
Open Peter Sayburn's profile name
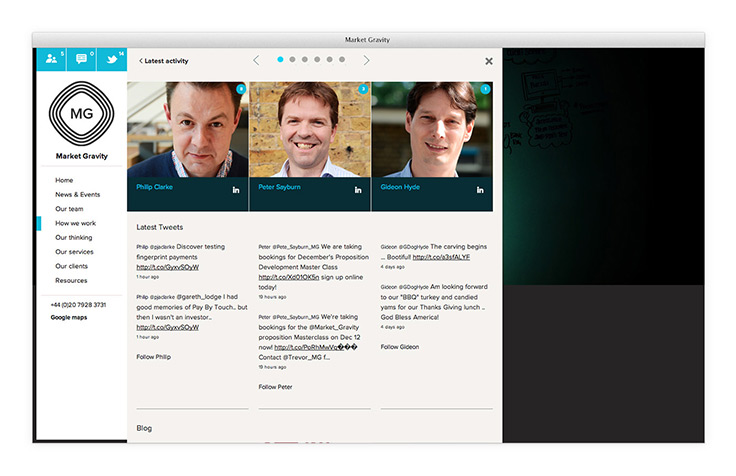coord(279,187)
